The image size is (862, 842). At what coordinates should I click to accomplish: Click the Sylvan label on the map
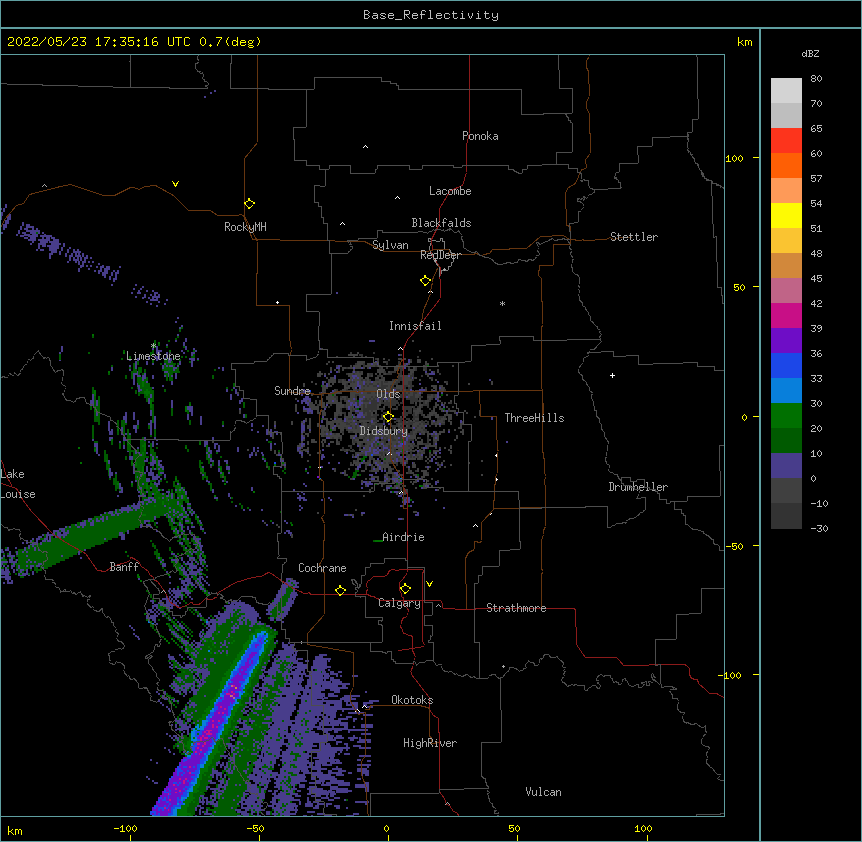[390, 245]
